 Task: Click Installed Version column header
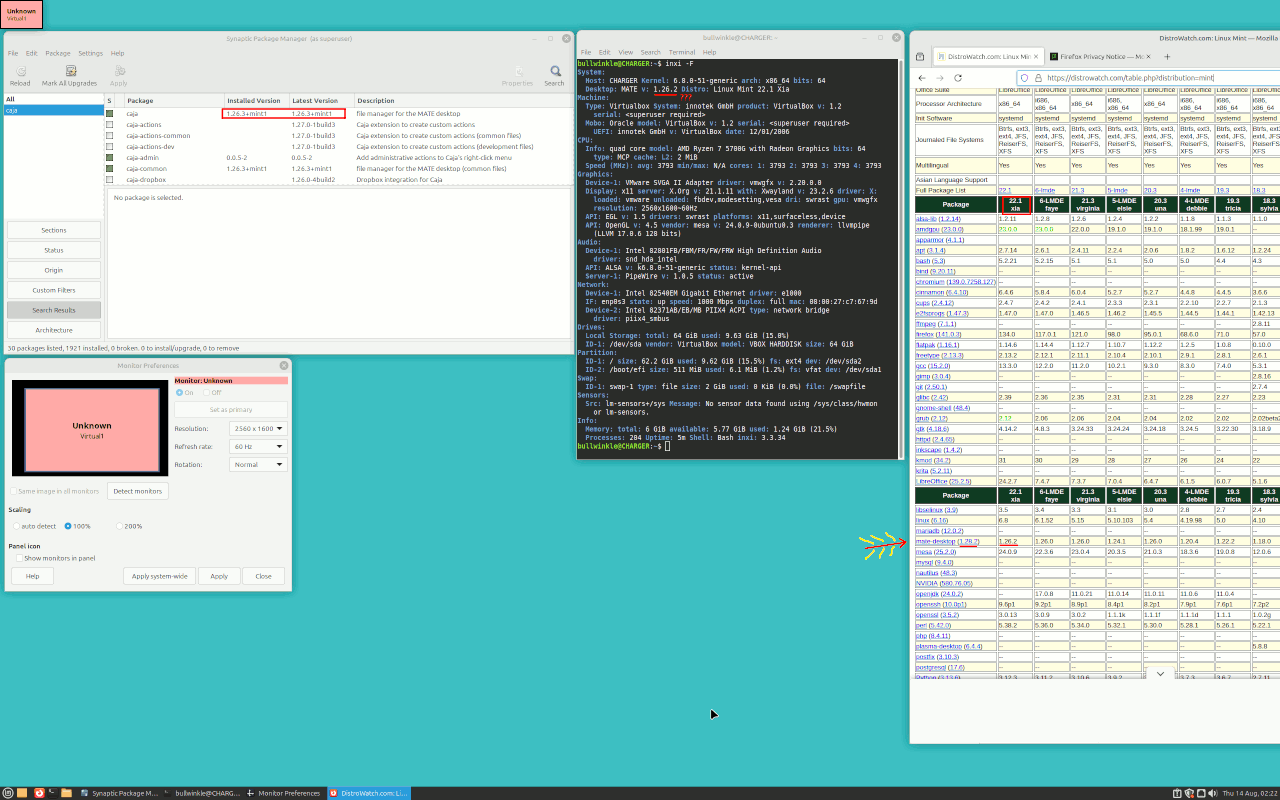[255, 100]
